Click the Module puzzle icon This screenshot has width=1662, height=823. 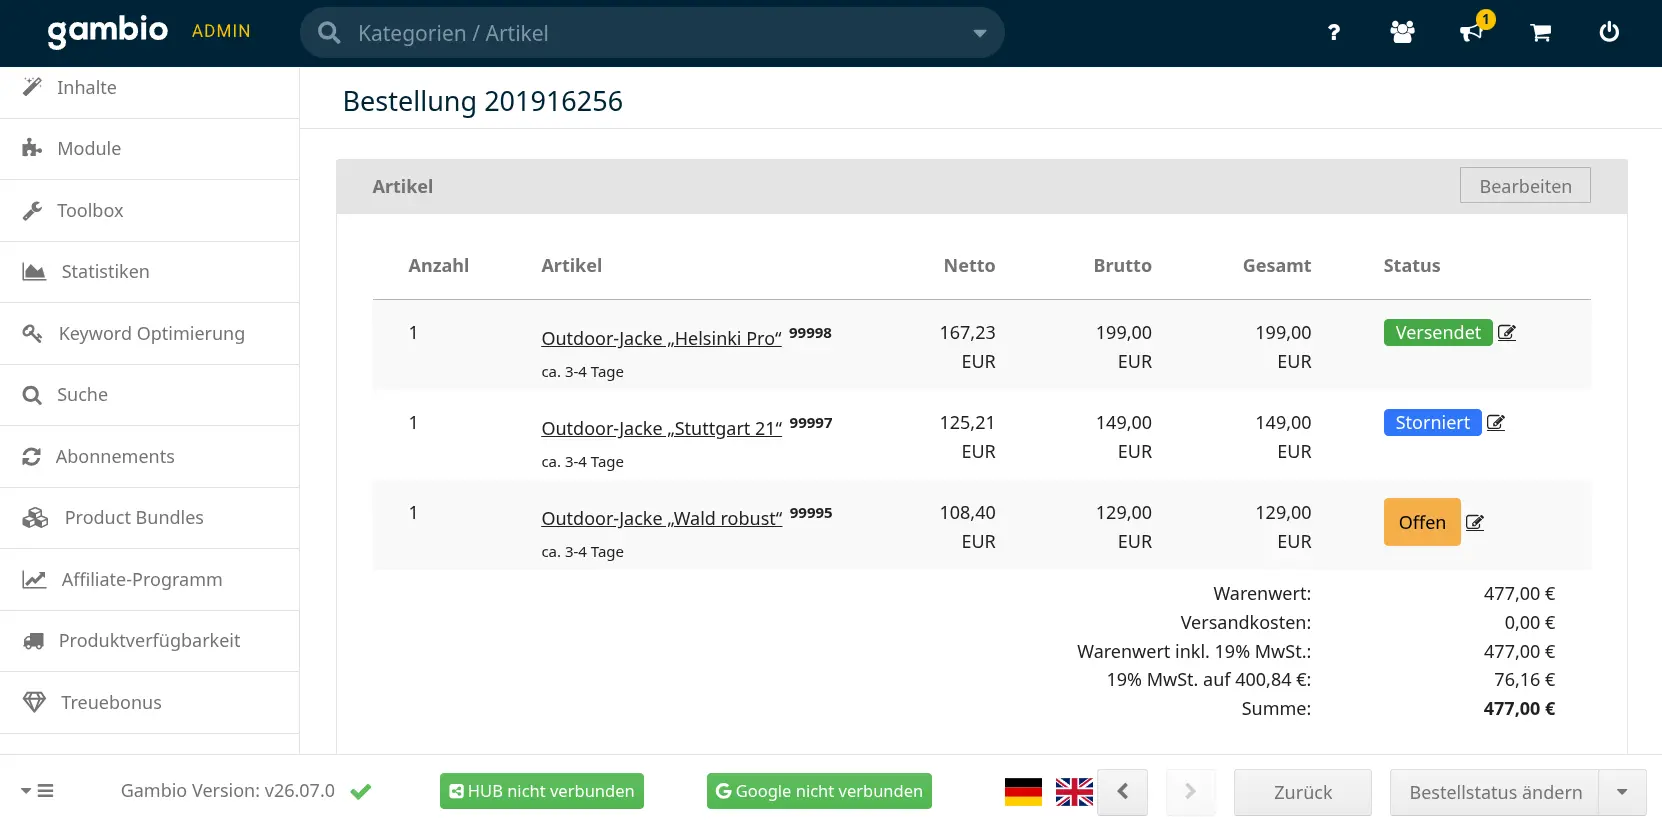pos(33,148)
